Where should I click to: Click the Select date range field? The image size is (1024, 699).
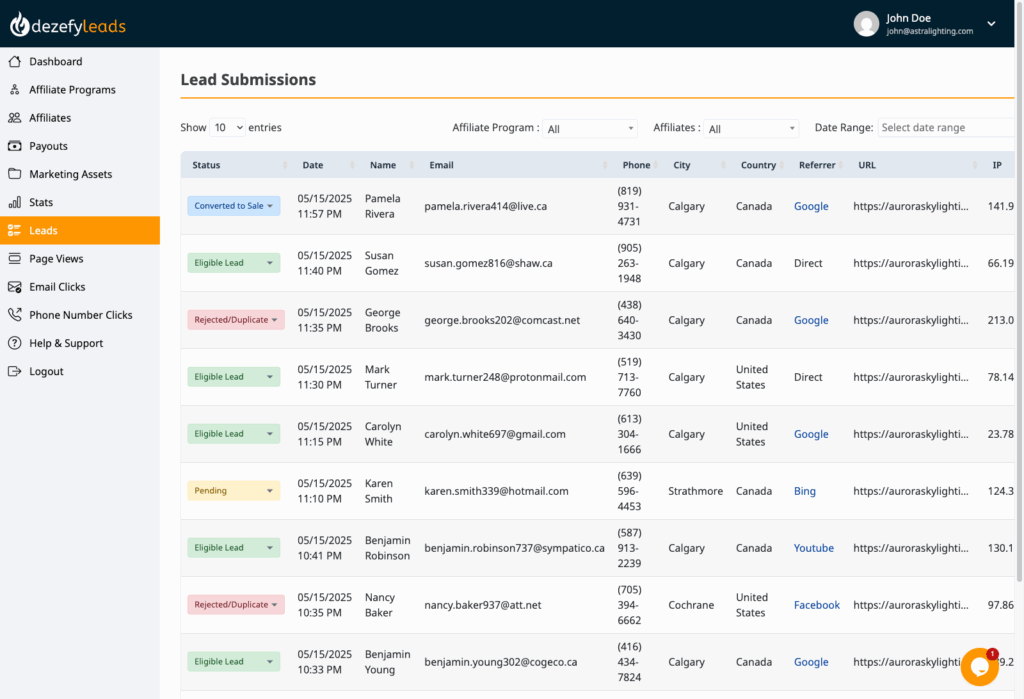(x=946, y=127)
